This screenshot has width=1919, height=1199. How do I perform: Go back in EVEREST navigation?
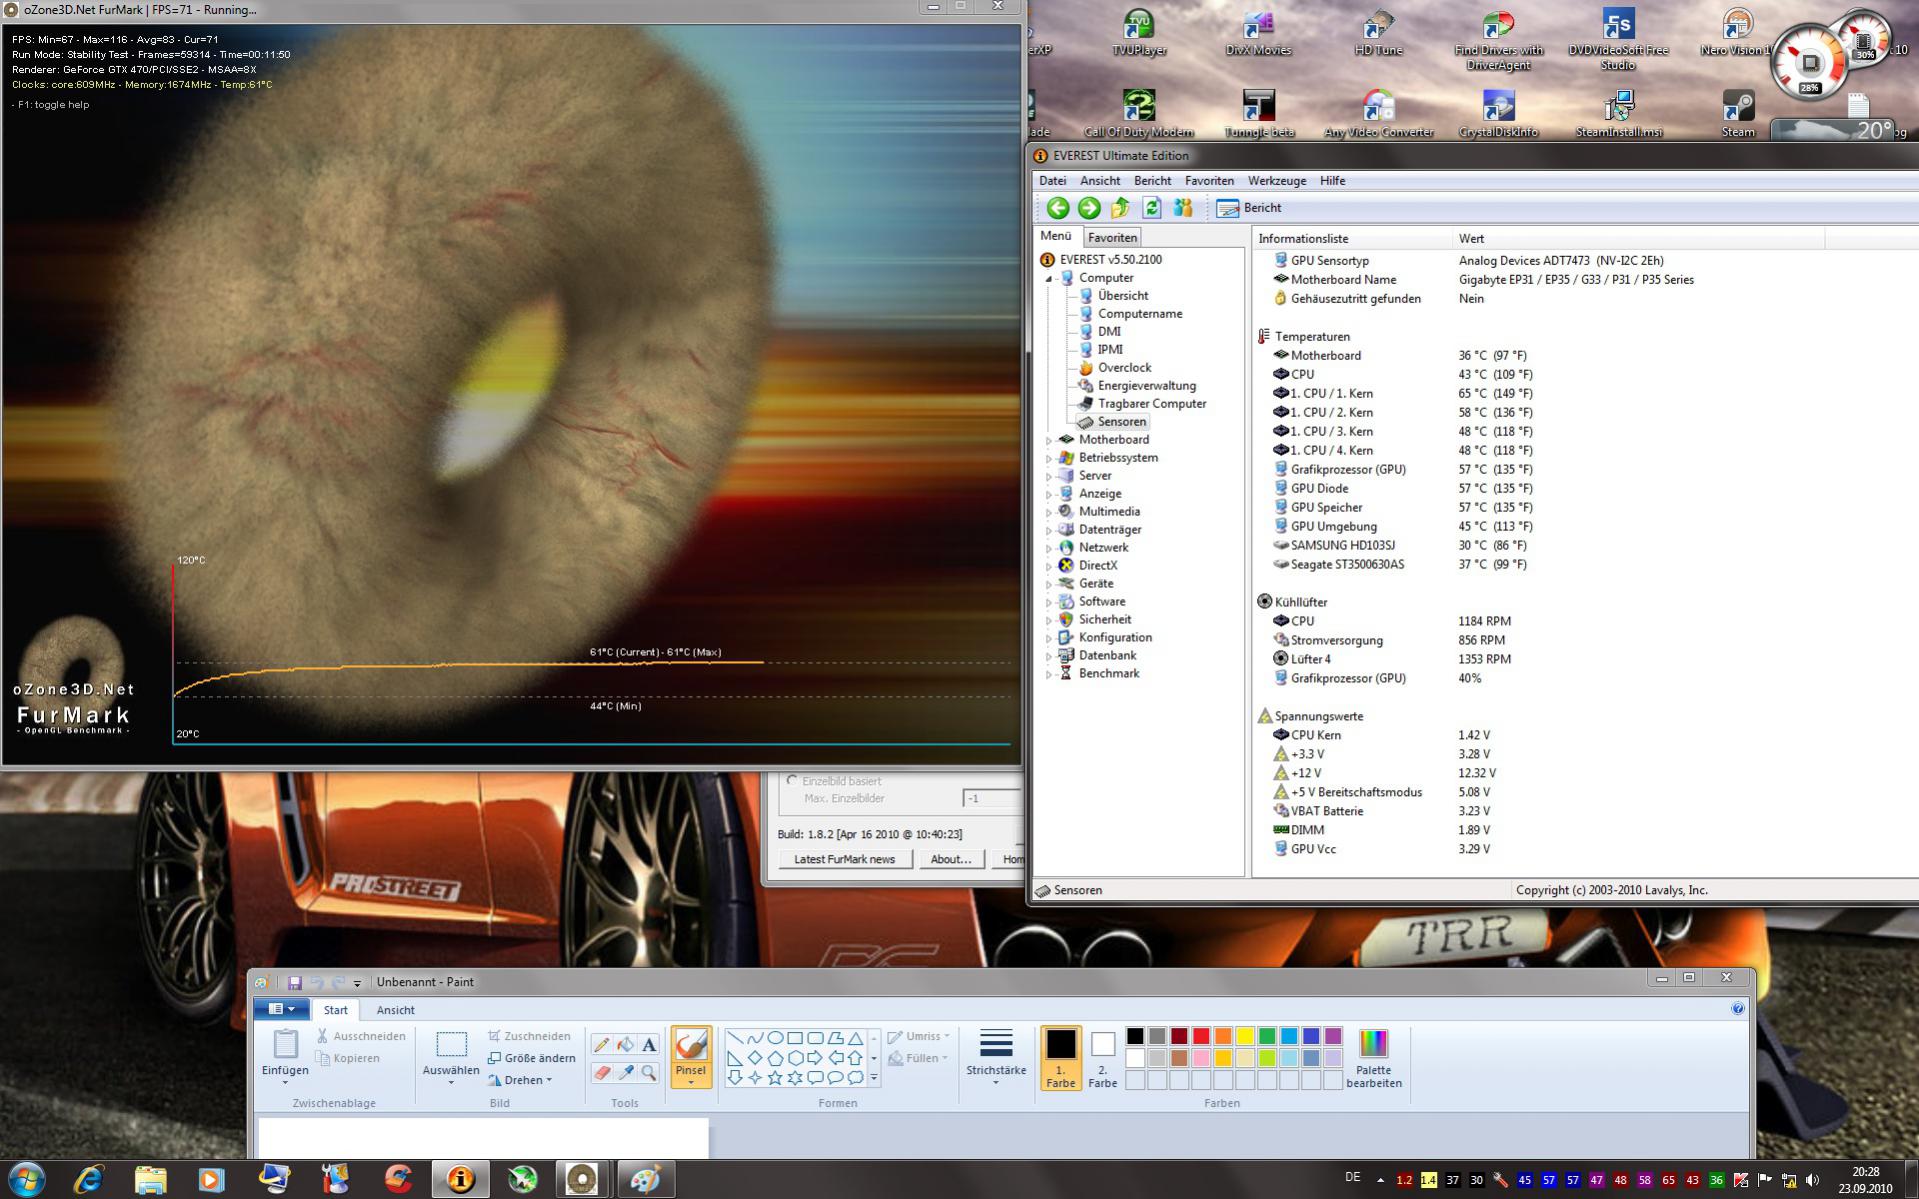(1058, 208)
